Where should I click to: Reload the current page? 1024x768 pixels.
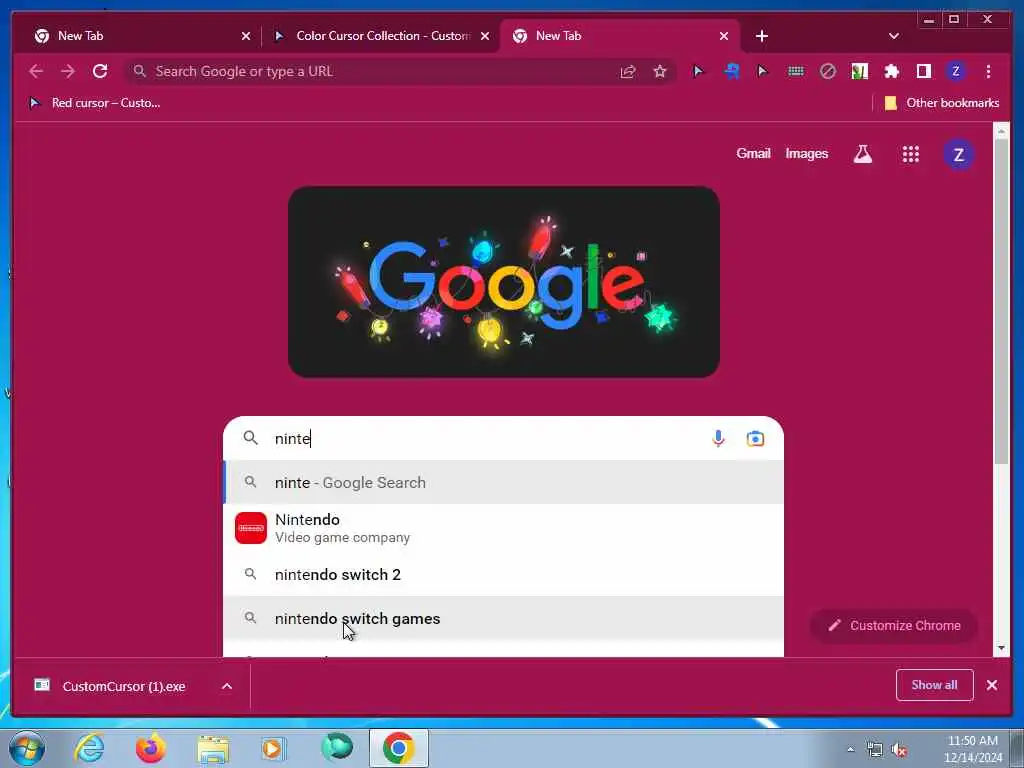(100, 71)
